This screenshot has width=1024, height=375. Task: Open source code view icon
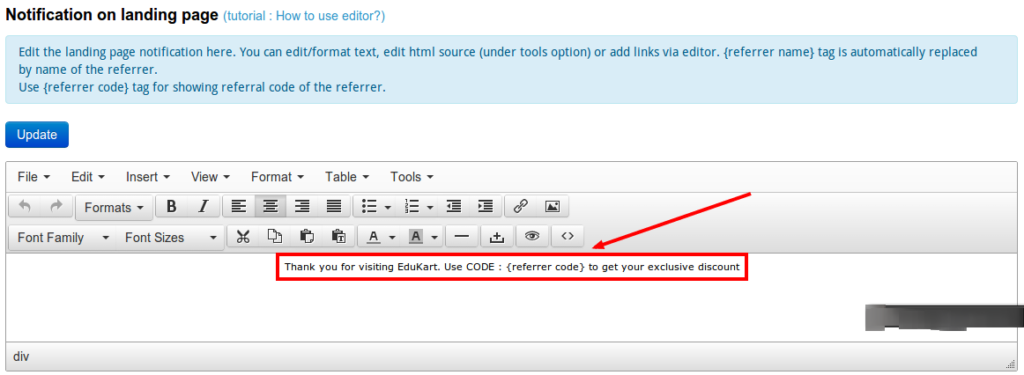pyautogui.click(x=568, y=236)
